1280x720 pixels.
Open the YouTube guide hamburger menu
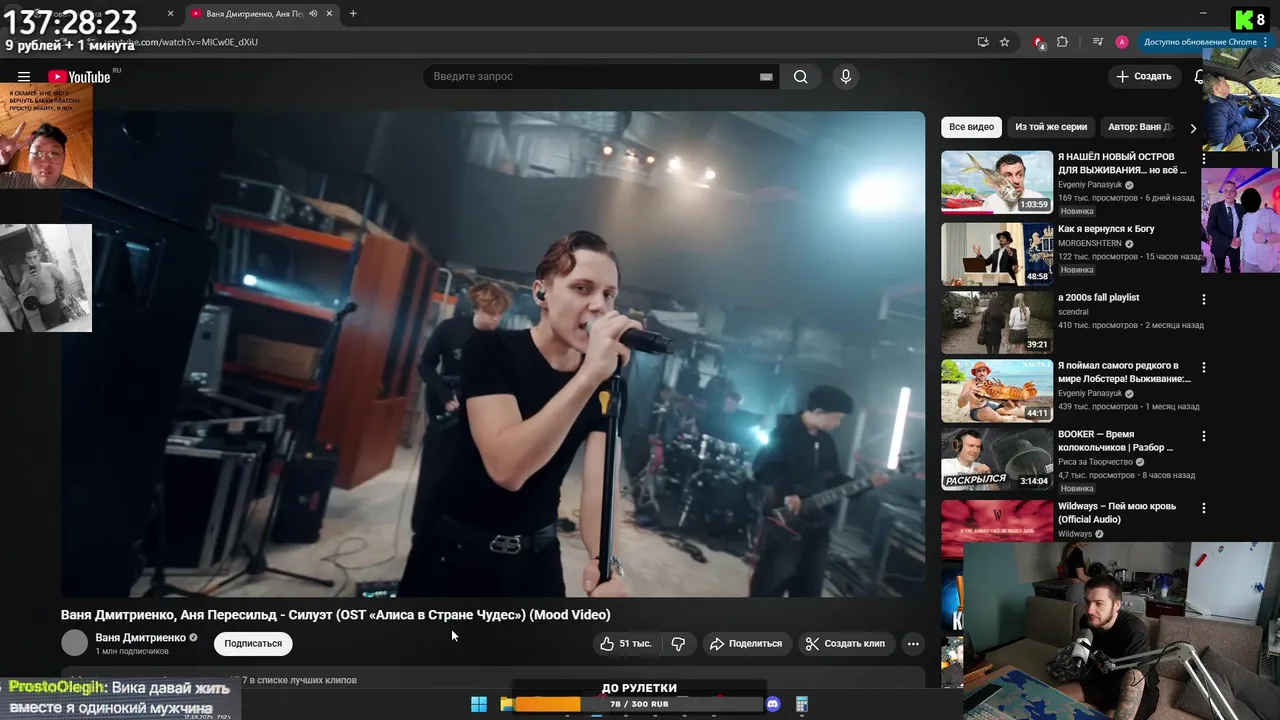coord(24,77)
